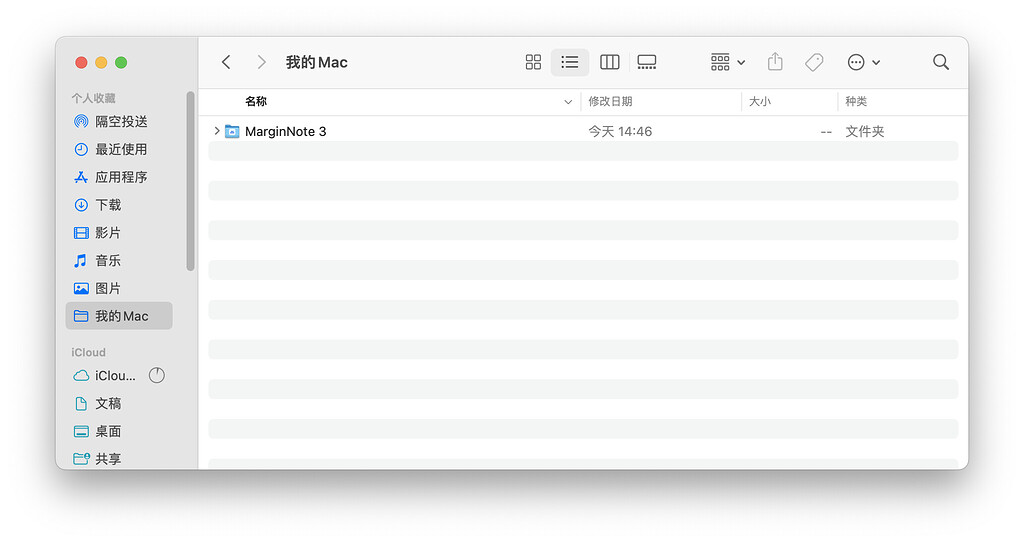Switch to gallery view
The width and height of the screenshot is (1024, 543).
coord(647,62)
